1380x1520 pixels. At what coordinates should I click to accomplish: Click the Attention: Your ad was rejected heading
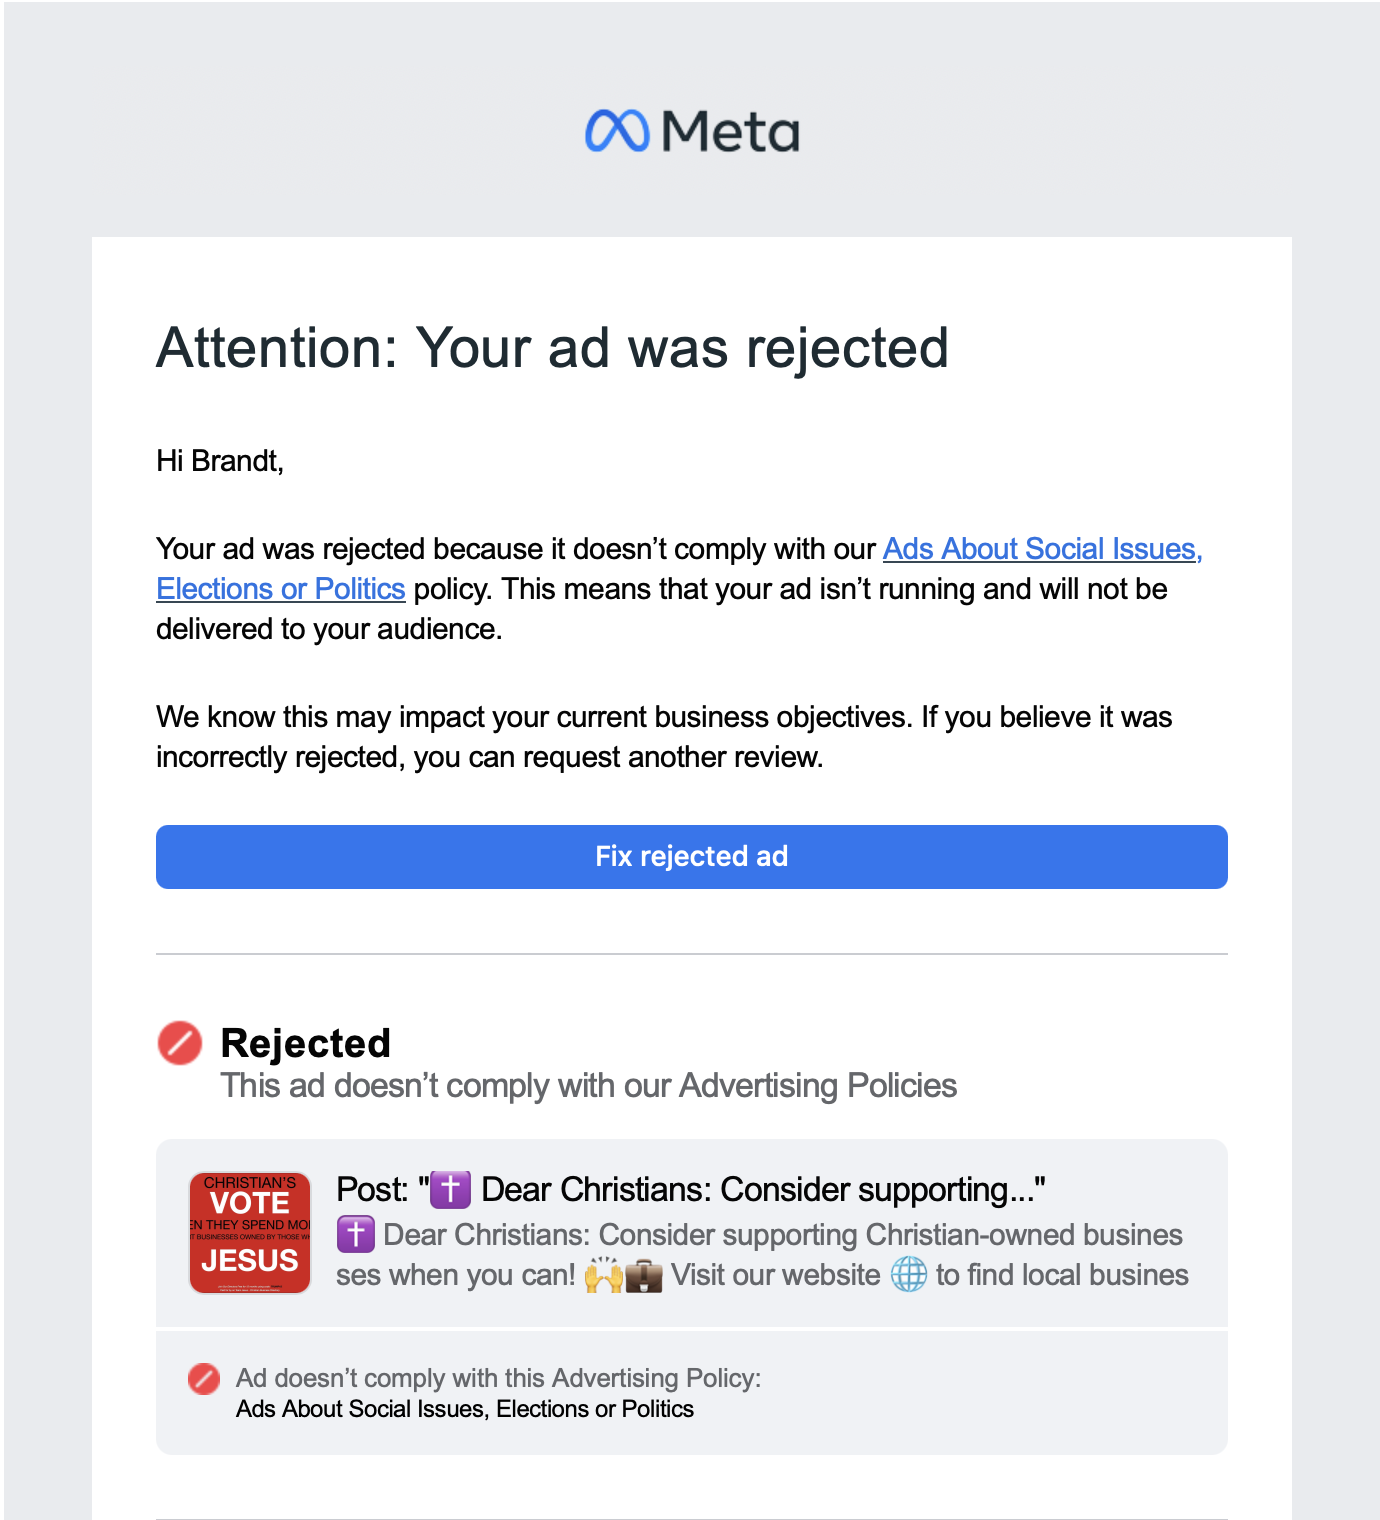pyautogui.click(x=552, y=348)
